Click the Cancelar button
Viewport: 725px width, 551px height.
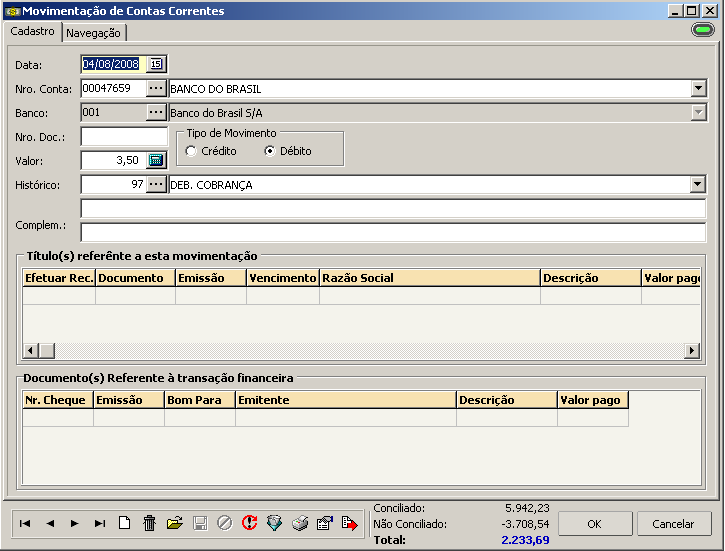tap(673, 524)
